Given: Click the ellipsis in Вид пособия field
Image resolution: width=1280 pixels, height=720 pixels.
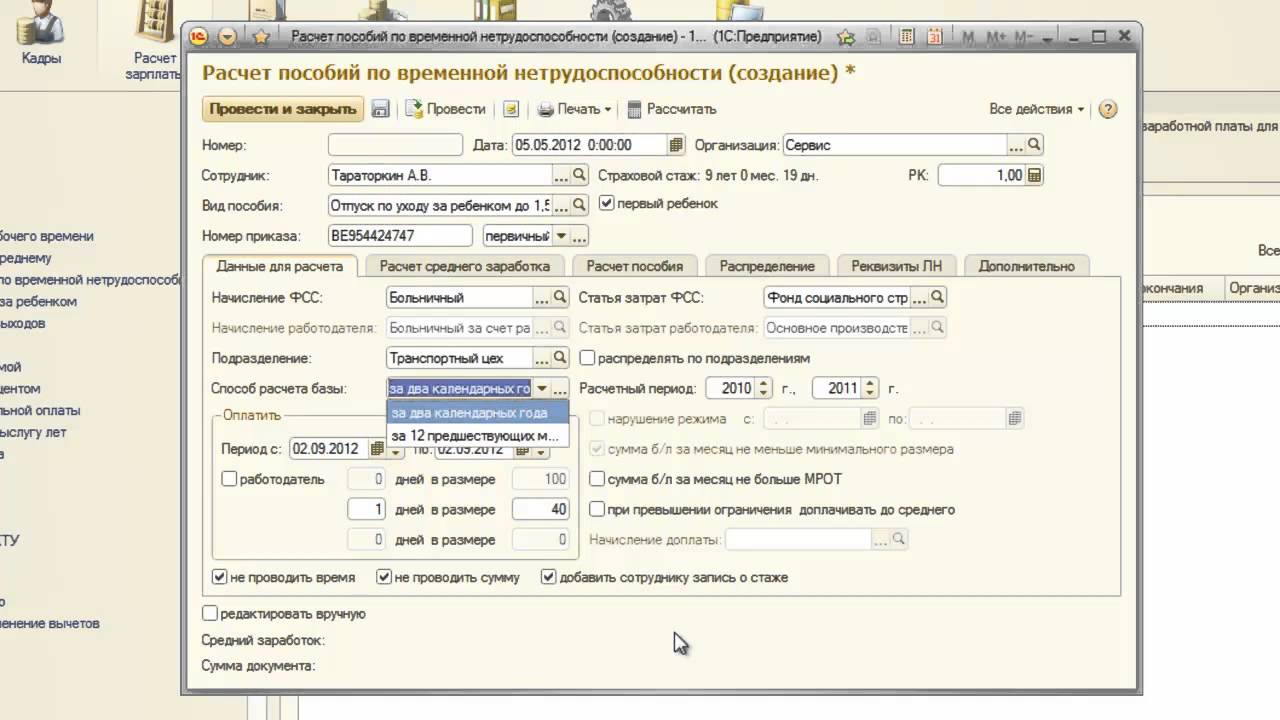Looking at the screenshot, I should pos(560,205).
